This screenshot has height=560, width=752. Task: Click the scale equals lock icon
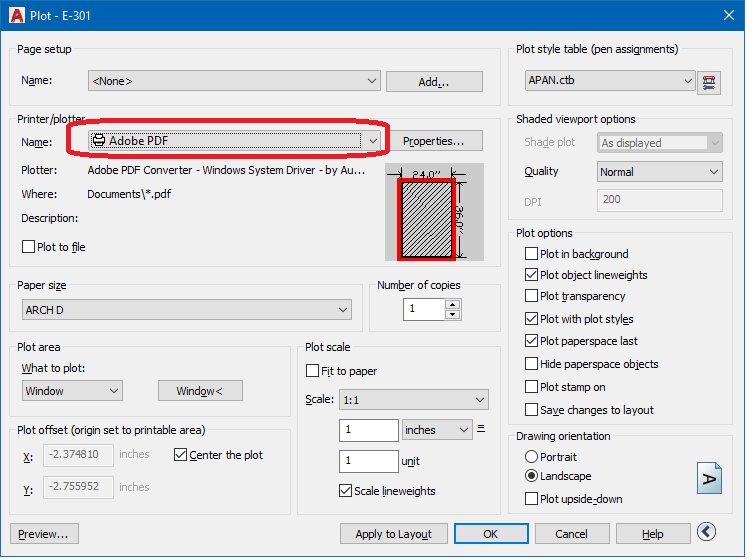481,429
